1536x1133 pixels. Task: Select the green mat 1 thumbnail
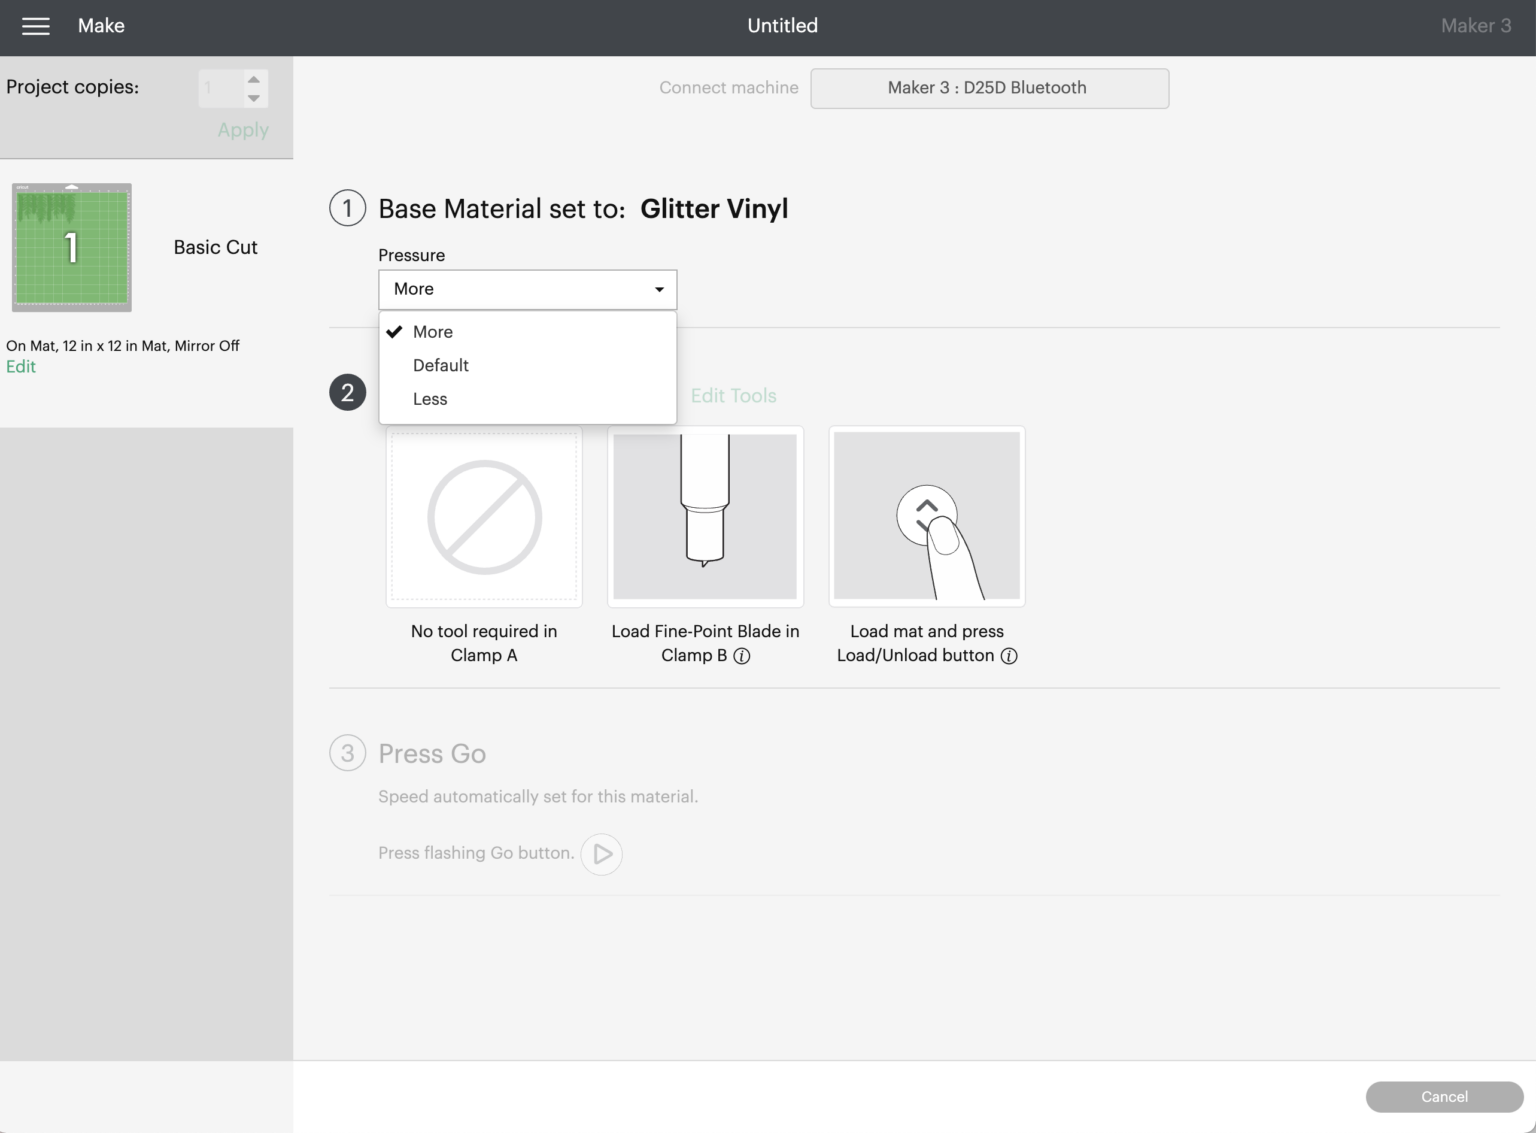point(72,247)
